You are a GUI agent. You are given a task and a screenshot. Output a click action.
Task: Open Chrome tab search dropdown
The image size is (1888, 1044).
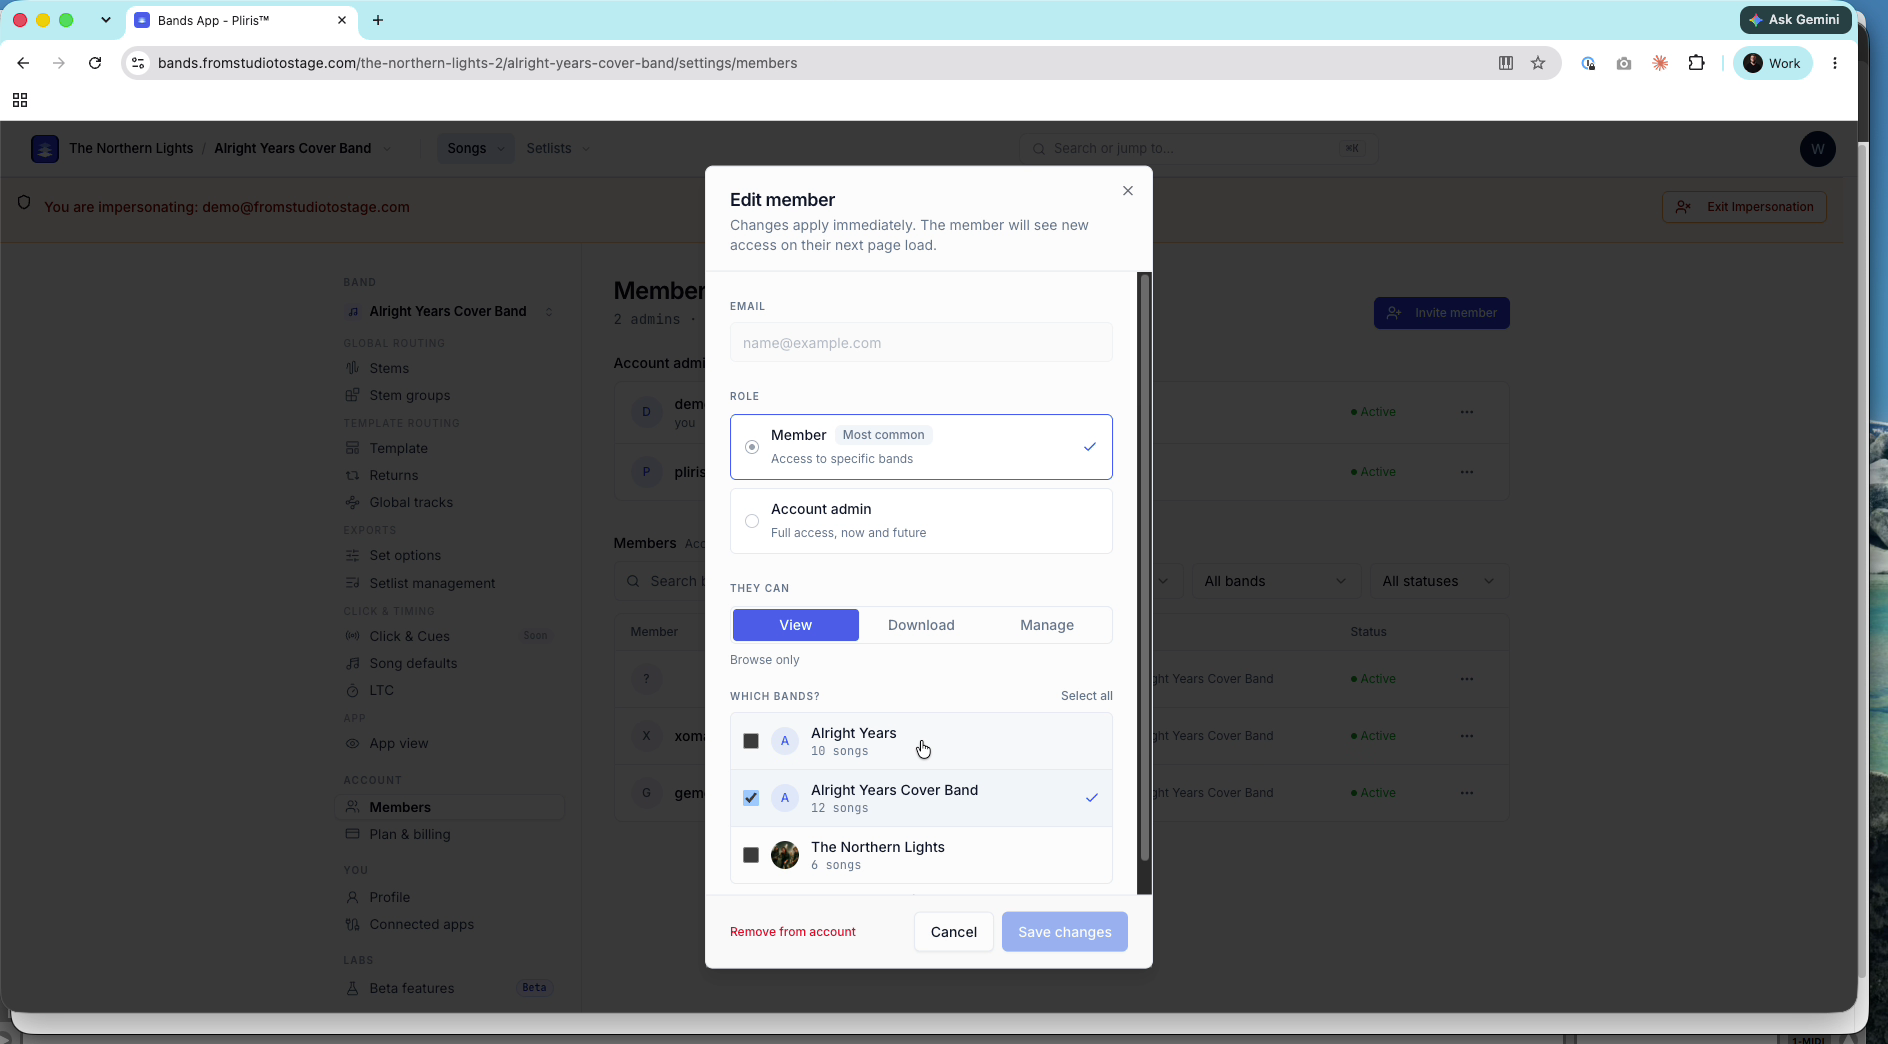105,20
